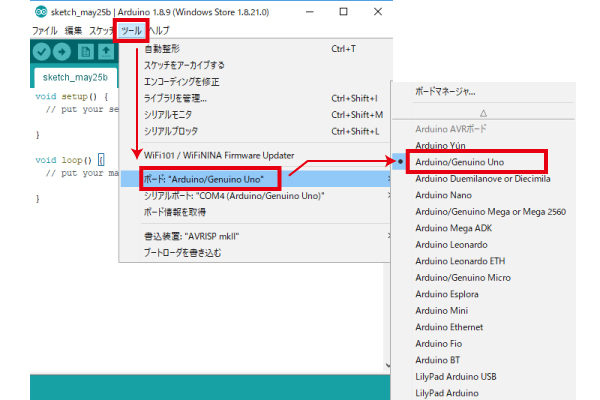Viewport: 600px width, 400px height.
Task: Open ボードマネージャ... from board list
Action: 484,92
